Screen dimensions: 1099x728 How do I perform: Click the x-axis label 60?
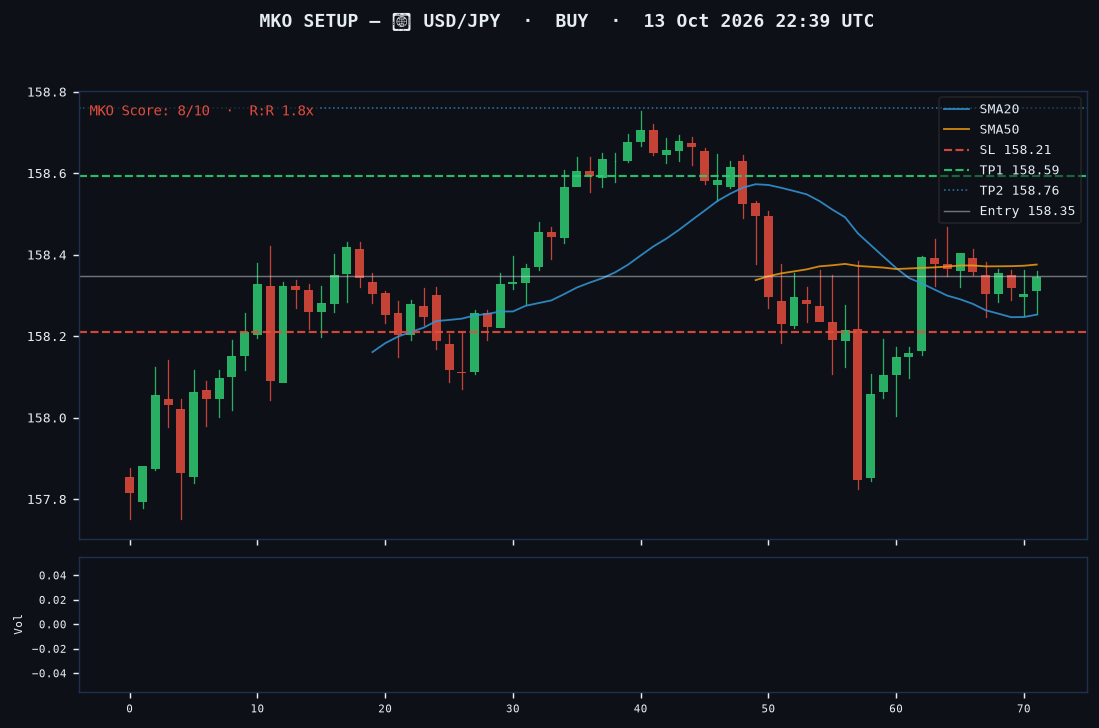[896, 709]
